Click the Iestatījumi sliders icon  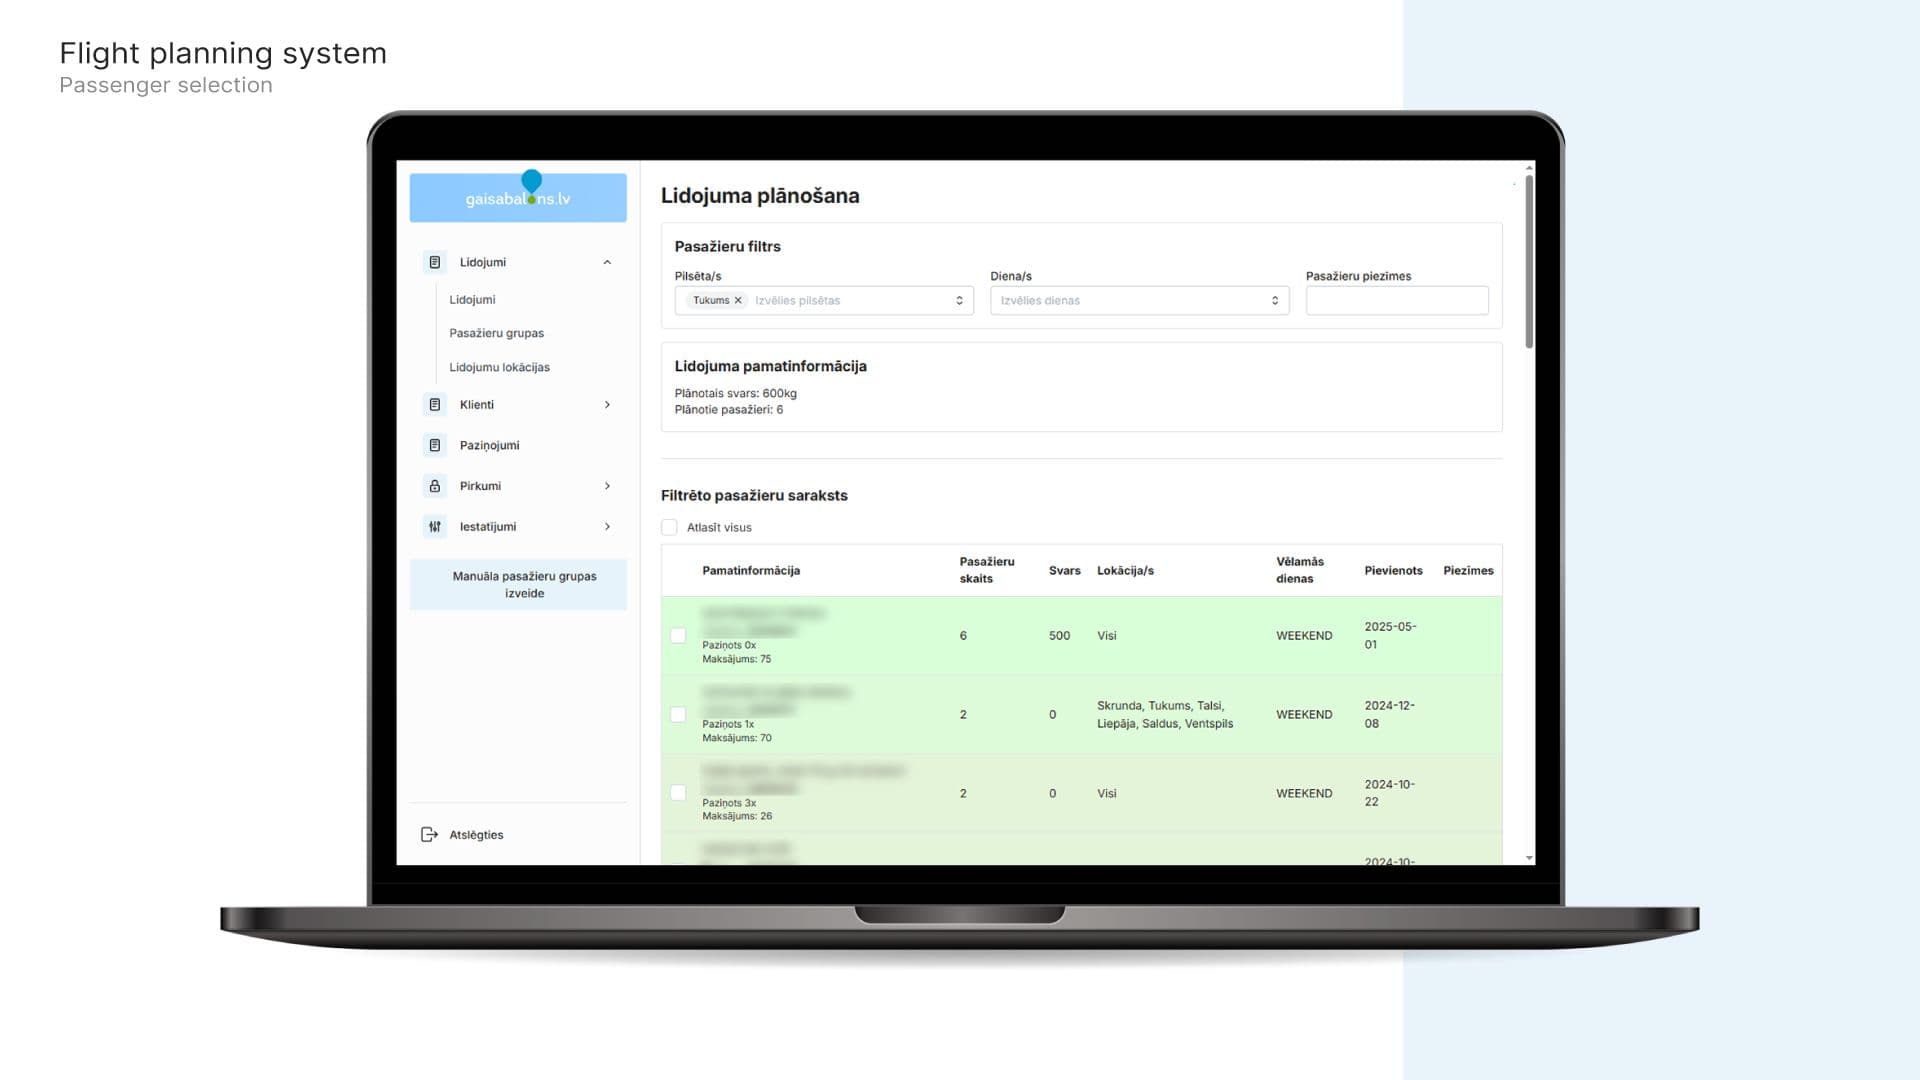click(434, 526)
